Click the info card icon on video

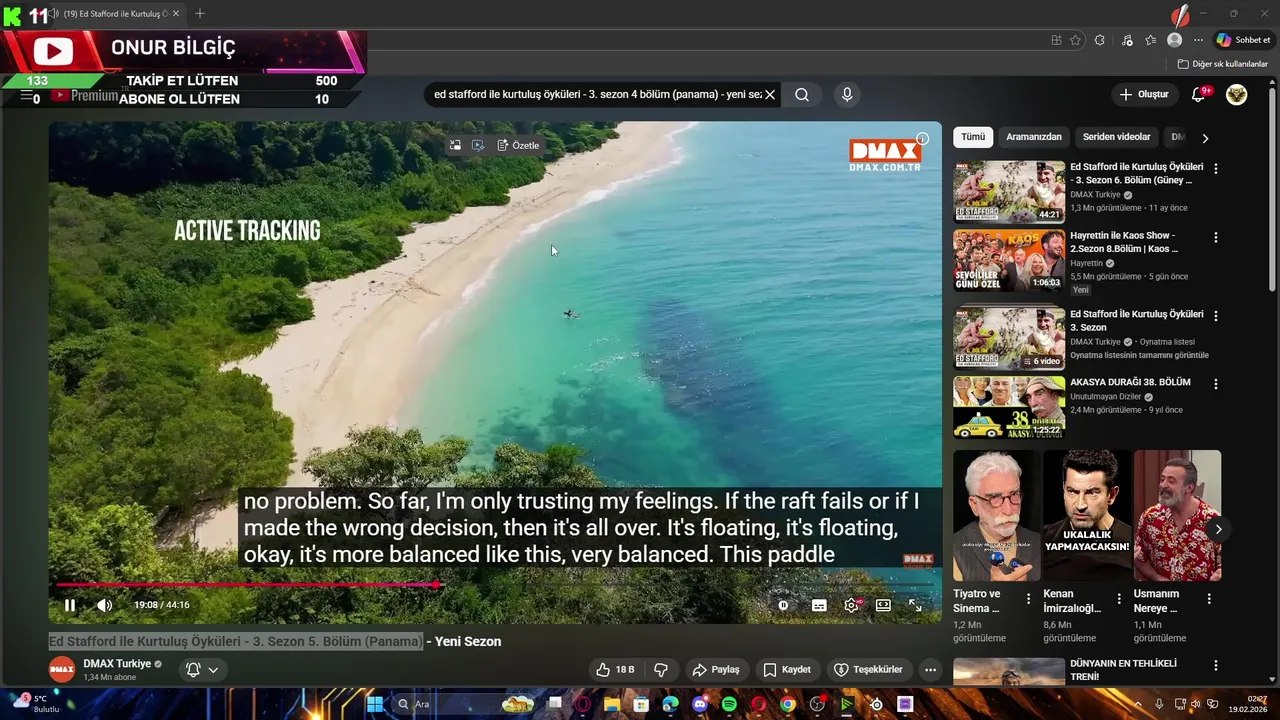pyautogui.click(x=923, y=139)
